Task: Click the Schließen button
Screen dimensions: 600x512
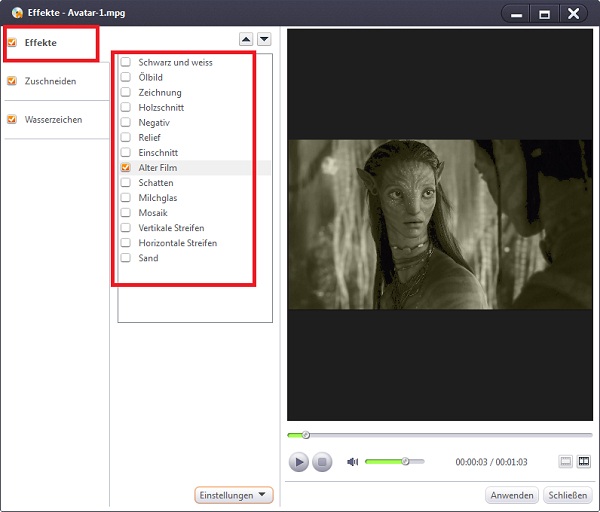Action: click(x=567, y=495)
